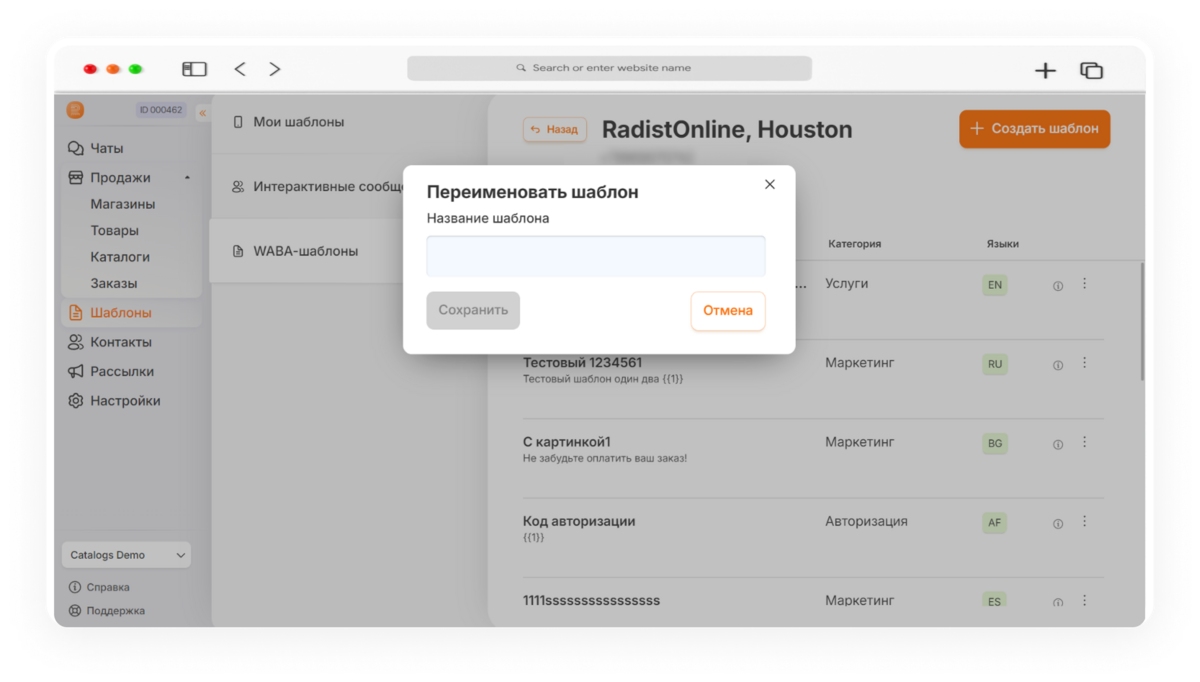Click the info icon in the EN row
1200x682 pixels.
1058,286
